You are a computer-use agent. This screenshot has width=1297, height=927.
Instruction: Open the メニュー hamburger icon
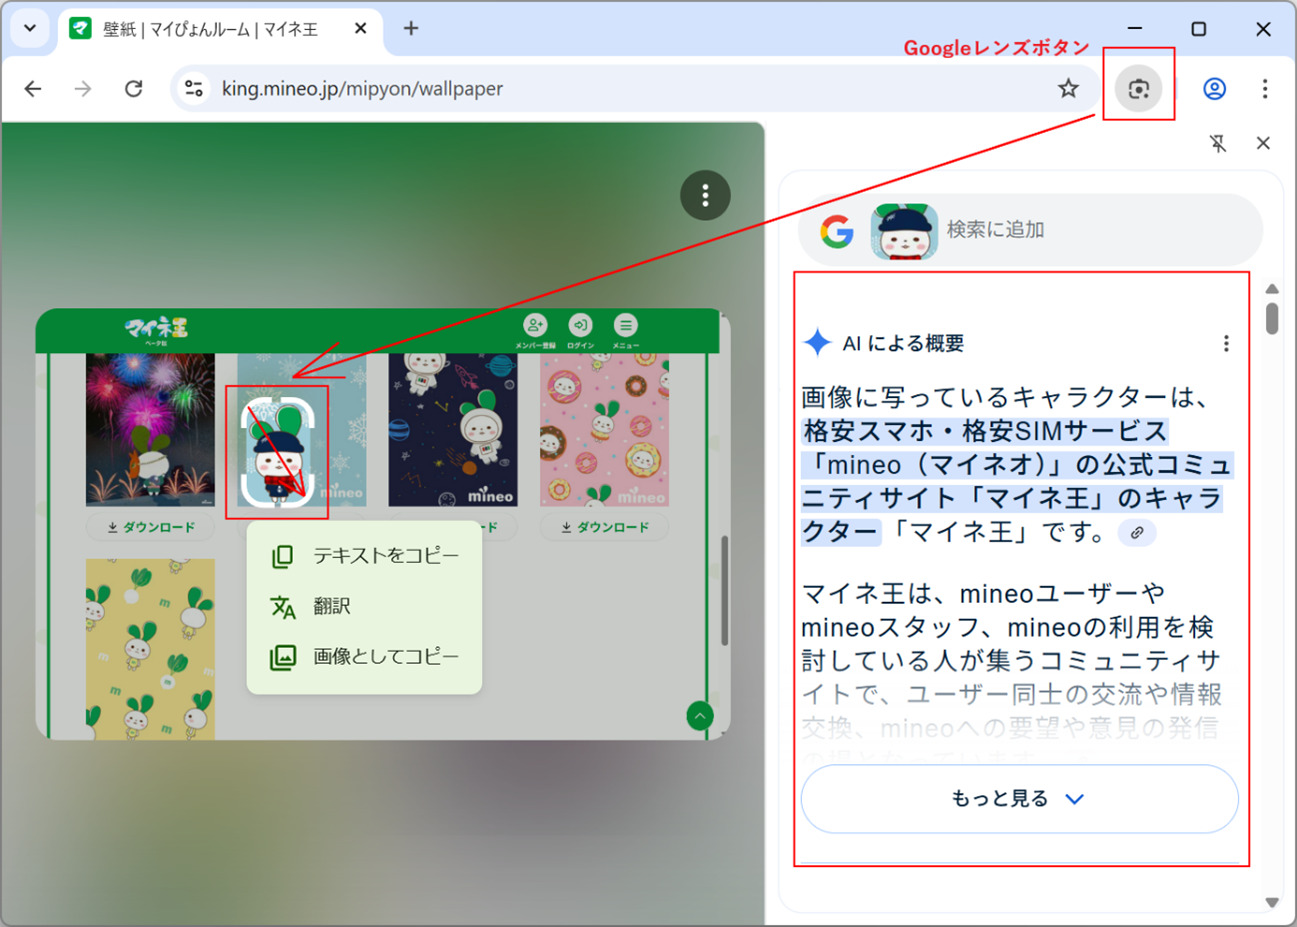tap(625, 331)
